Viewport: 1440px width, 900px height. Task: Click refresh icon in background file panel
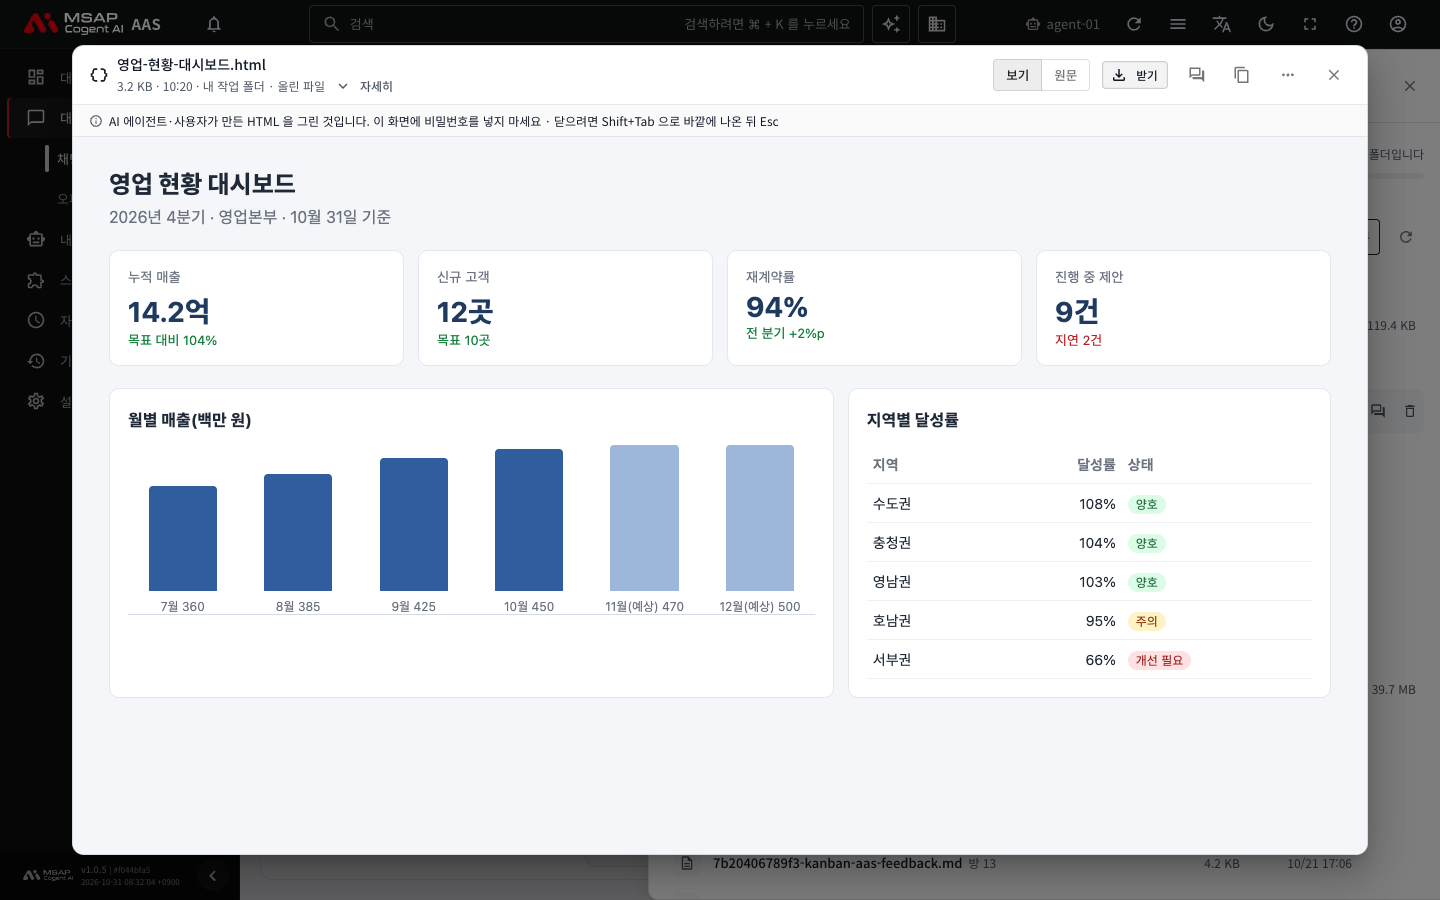coord(1406,237)
